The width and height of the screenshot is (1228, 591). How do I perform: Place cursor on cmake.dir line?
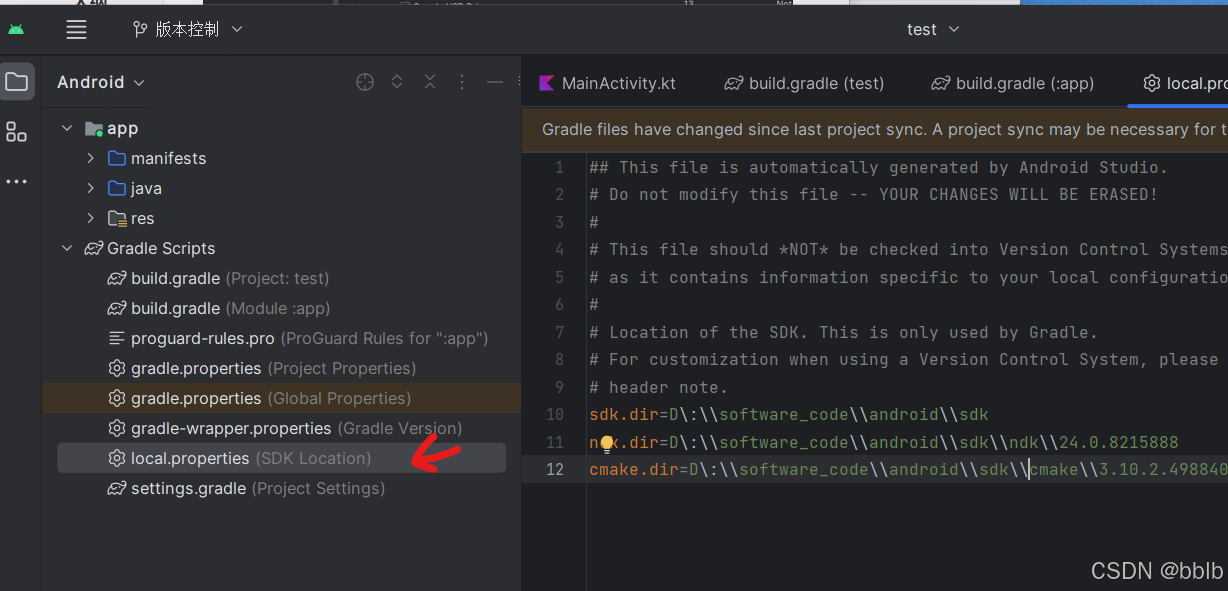click(x=908, y=469)
